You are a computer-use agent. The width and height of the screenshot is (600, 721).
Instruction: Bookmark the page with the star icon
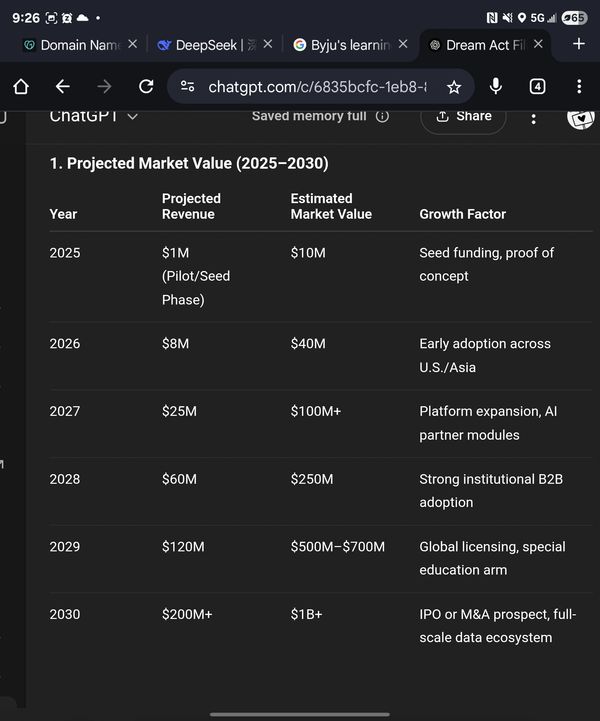tap(454, 87)
